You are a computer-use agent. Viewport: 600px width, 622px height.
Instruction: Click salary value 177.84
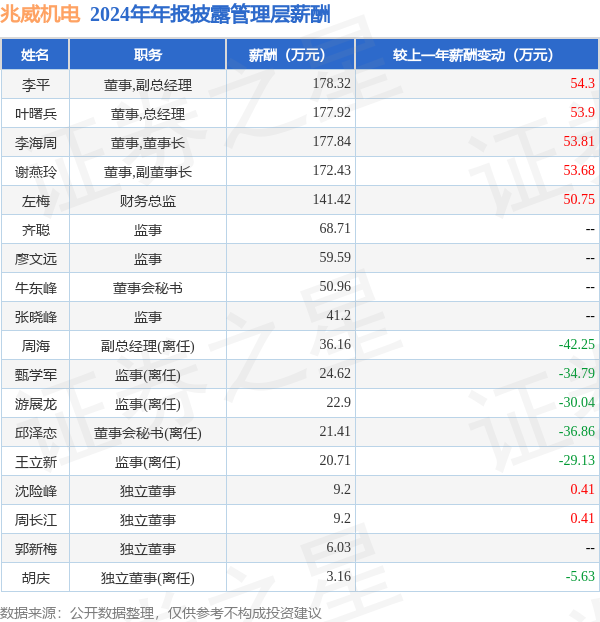tap(332, 141)
